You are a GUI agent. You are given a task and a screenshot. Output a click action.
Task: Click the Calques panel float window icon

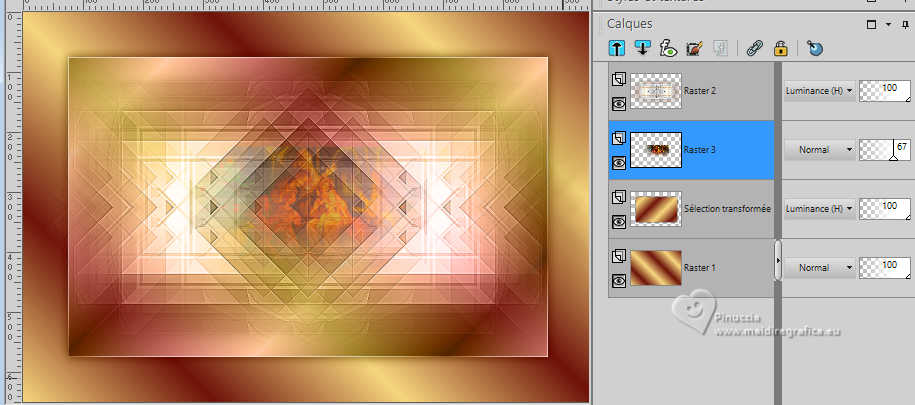point(872,25)
